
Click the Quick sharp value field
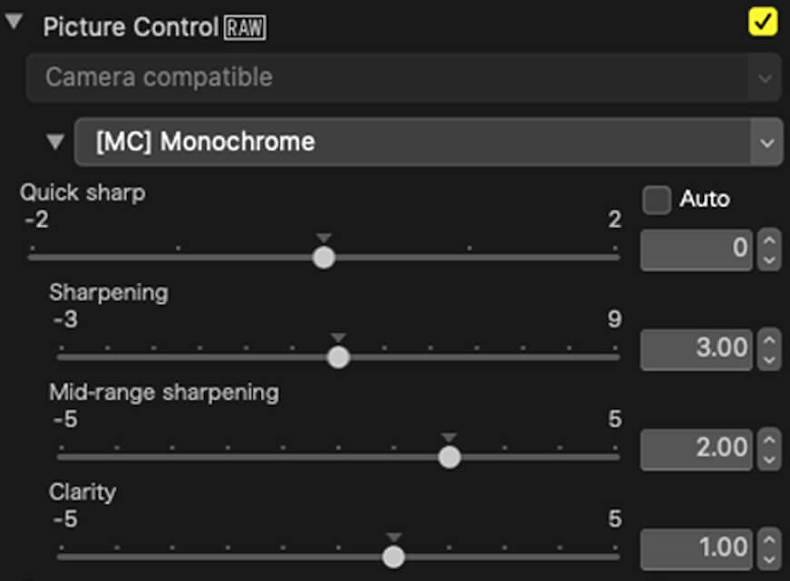pos(696,248)
